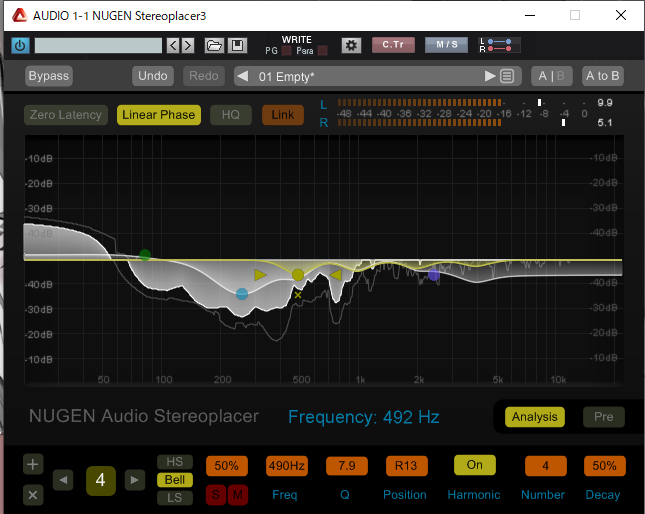Minimize the Stereoplacer3 plugin window
645x514 pixels.
(530, 15)
